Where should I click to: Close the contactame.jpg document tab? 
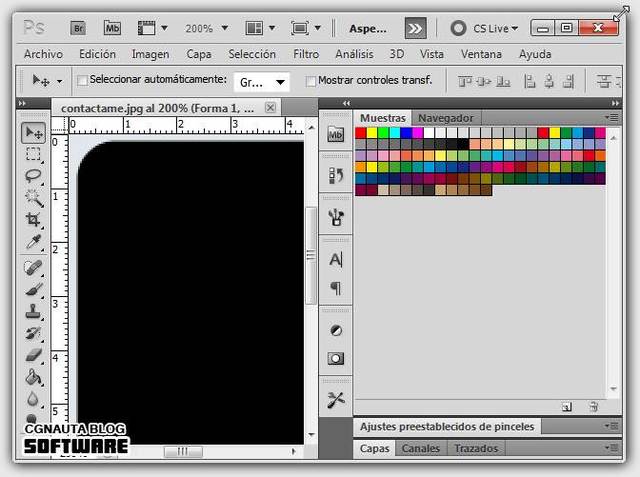pyautogui.click(x=270, y=108)
